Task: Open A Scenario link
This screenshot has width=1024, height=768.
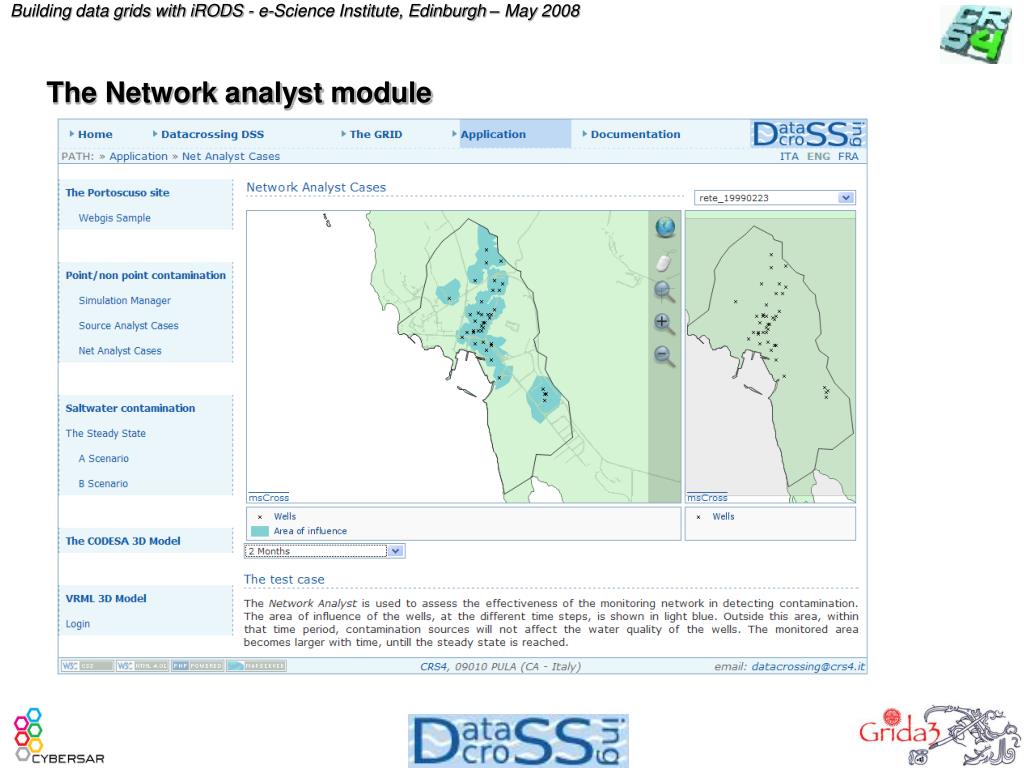Action: pyautogui.click(x=103, y=458)
